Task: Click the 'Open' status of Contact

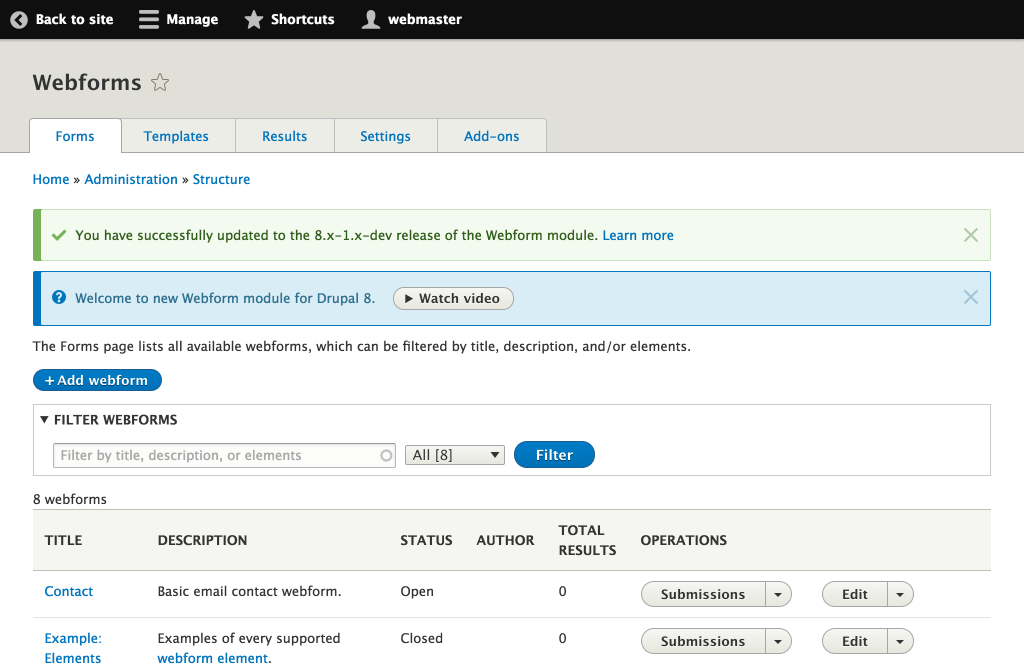Action: (417, 591)
